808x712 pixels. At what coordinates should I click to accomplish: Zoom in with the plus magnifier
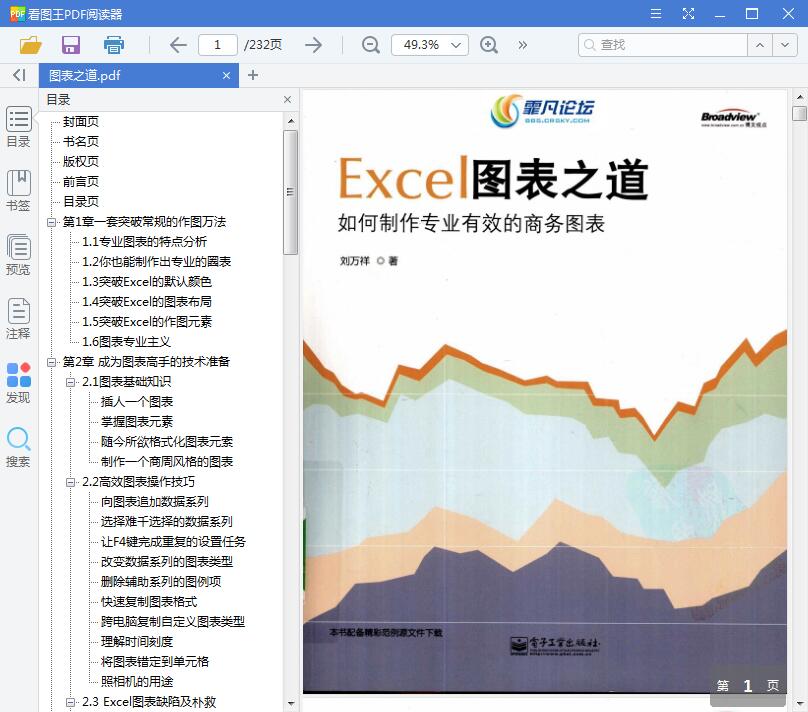point(489,45)
